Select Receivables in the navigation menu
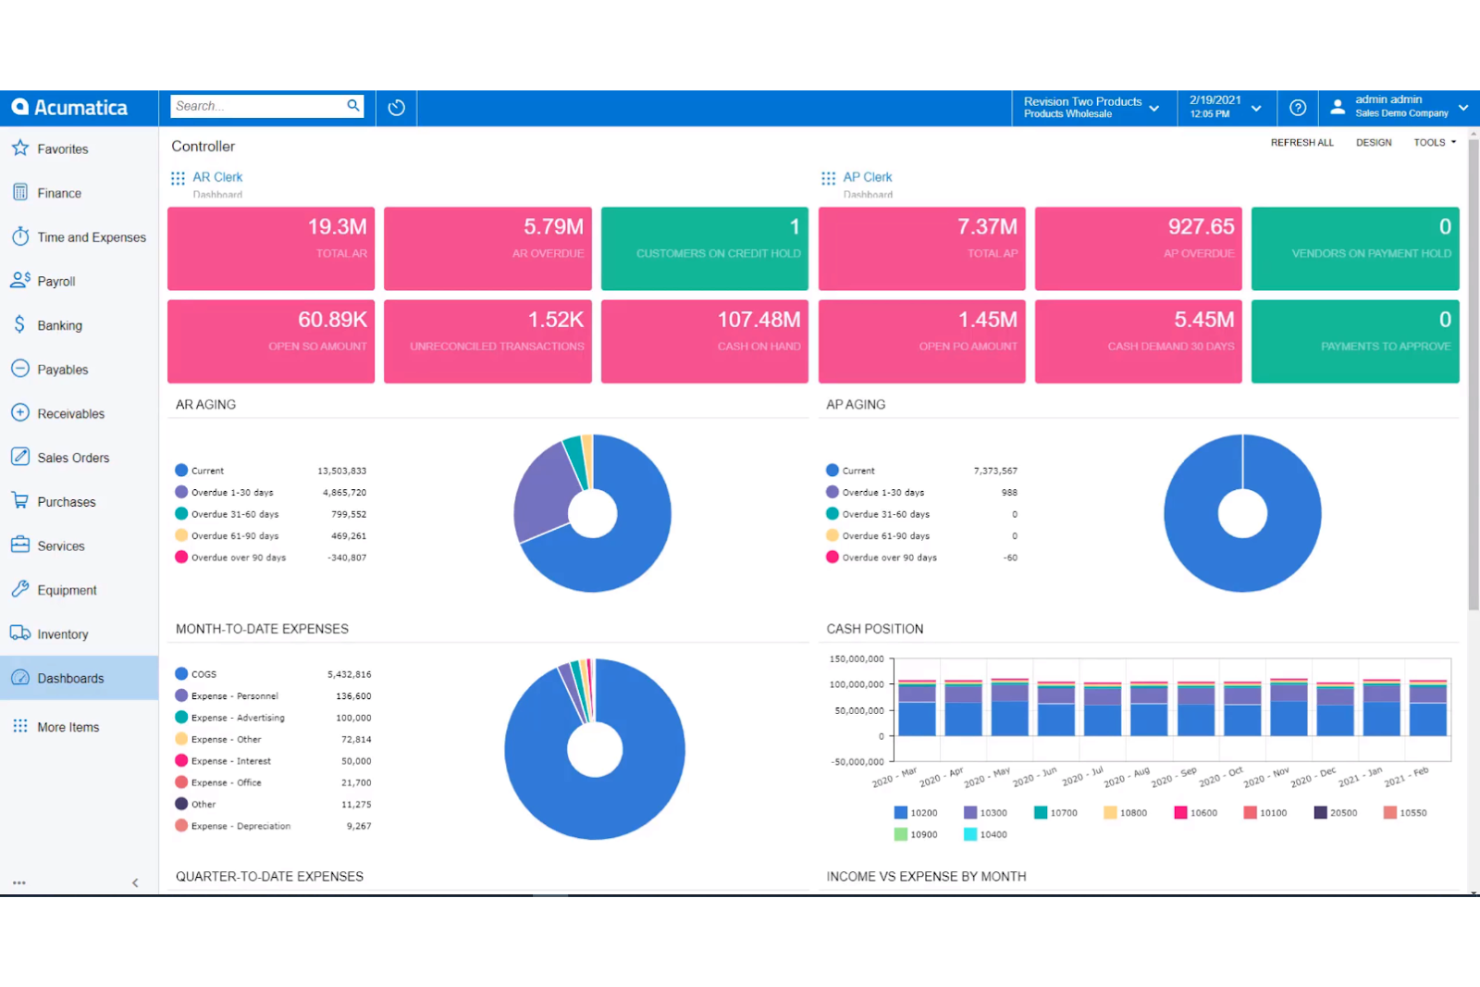Viewport: 1480px width, 987px height. tap(79, 413)
